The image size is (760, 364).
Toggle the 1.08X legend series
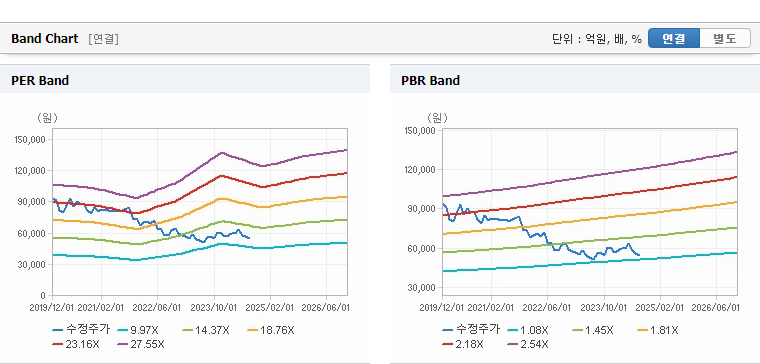(x=527, y=330)
